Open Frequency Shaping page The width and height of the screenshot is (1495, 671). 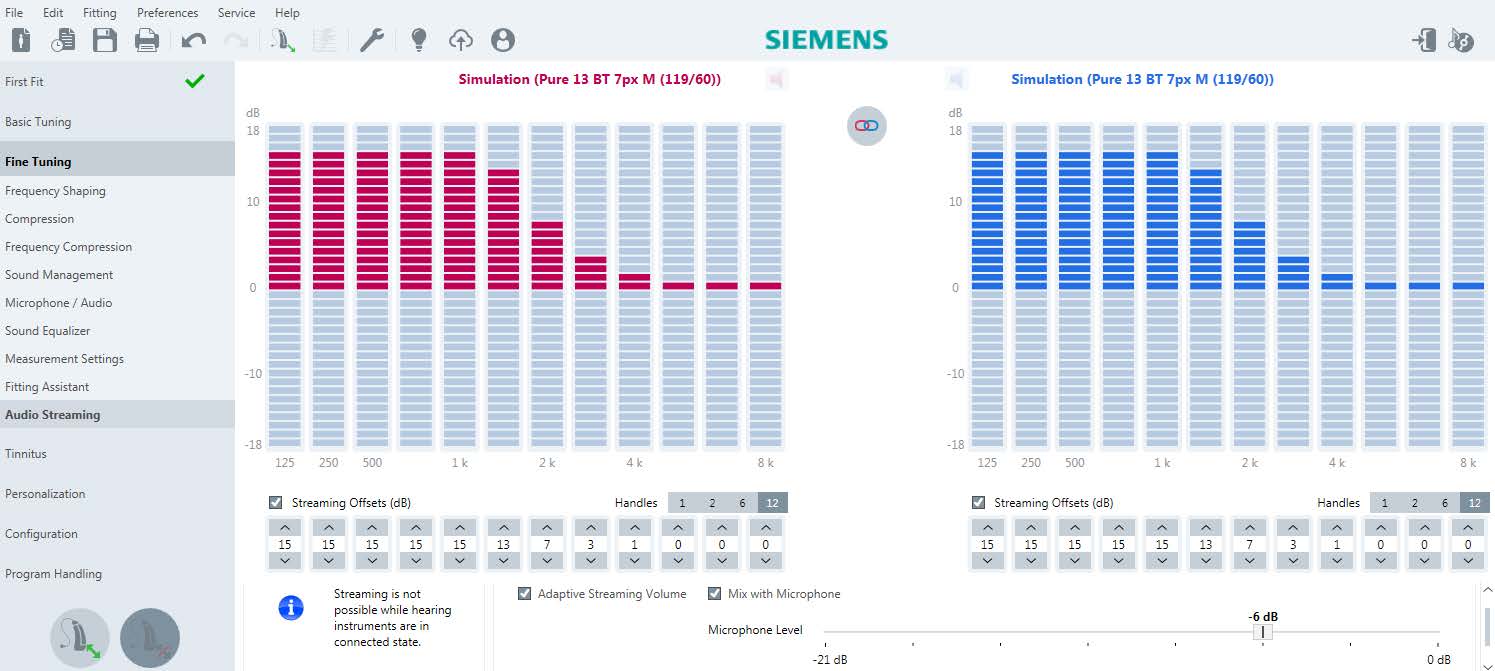(117, 191)
